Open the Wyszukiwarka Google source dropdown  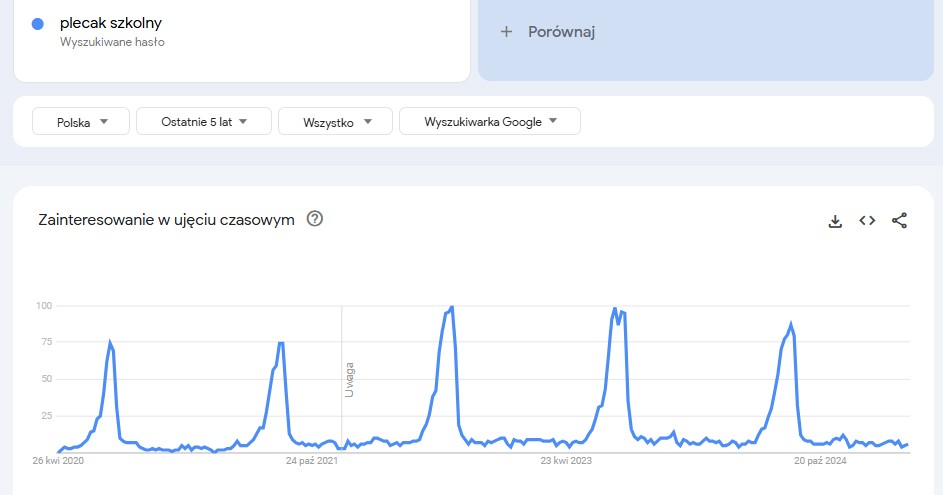(x=490, y=121)
